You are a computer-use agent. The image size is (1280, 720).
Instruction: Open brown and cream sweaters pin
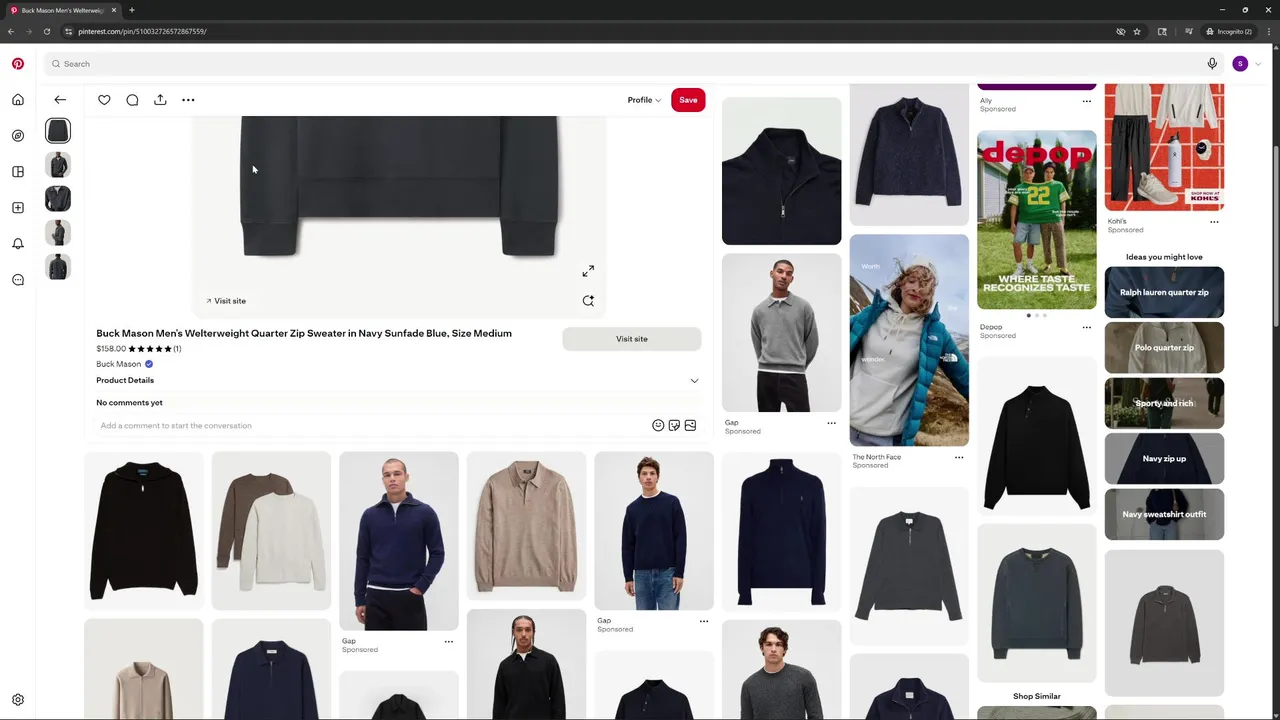271,530
